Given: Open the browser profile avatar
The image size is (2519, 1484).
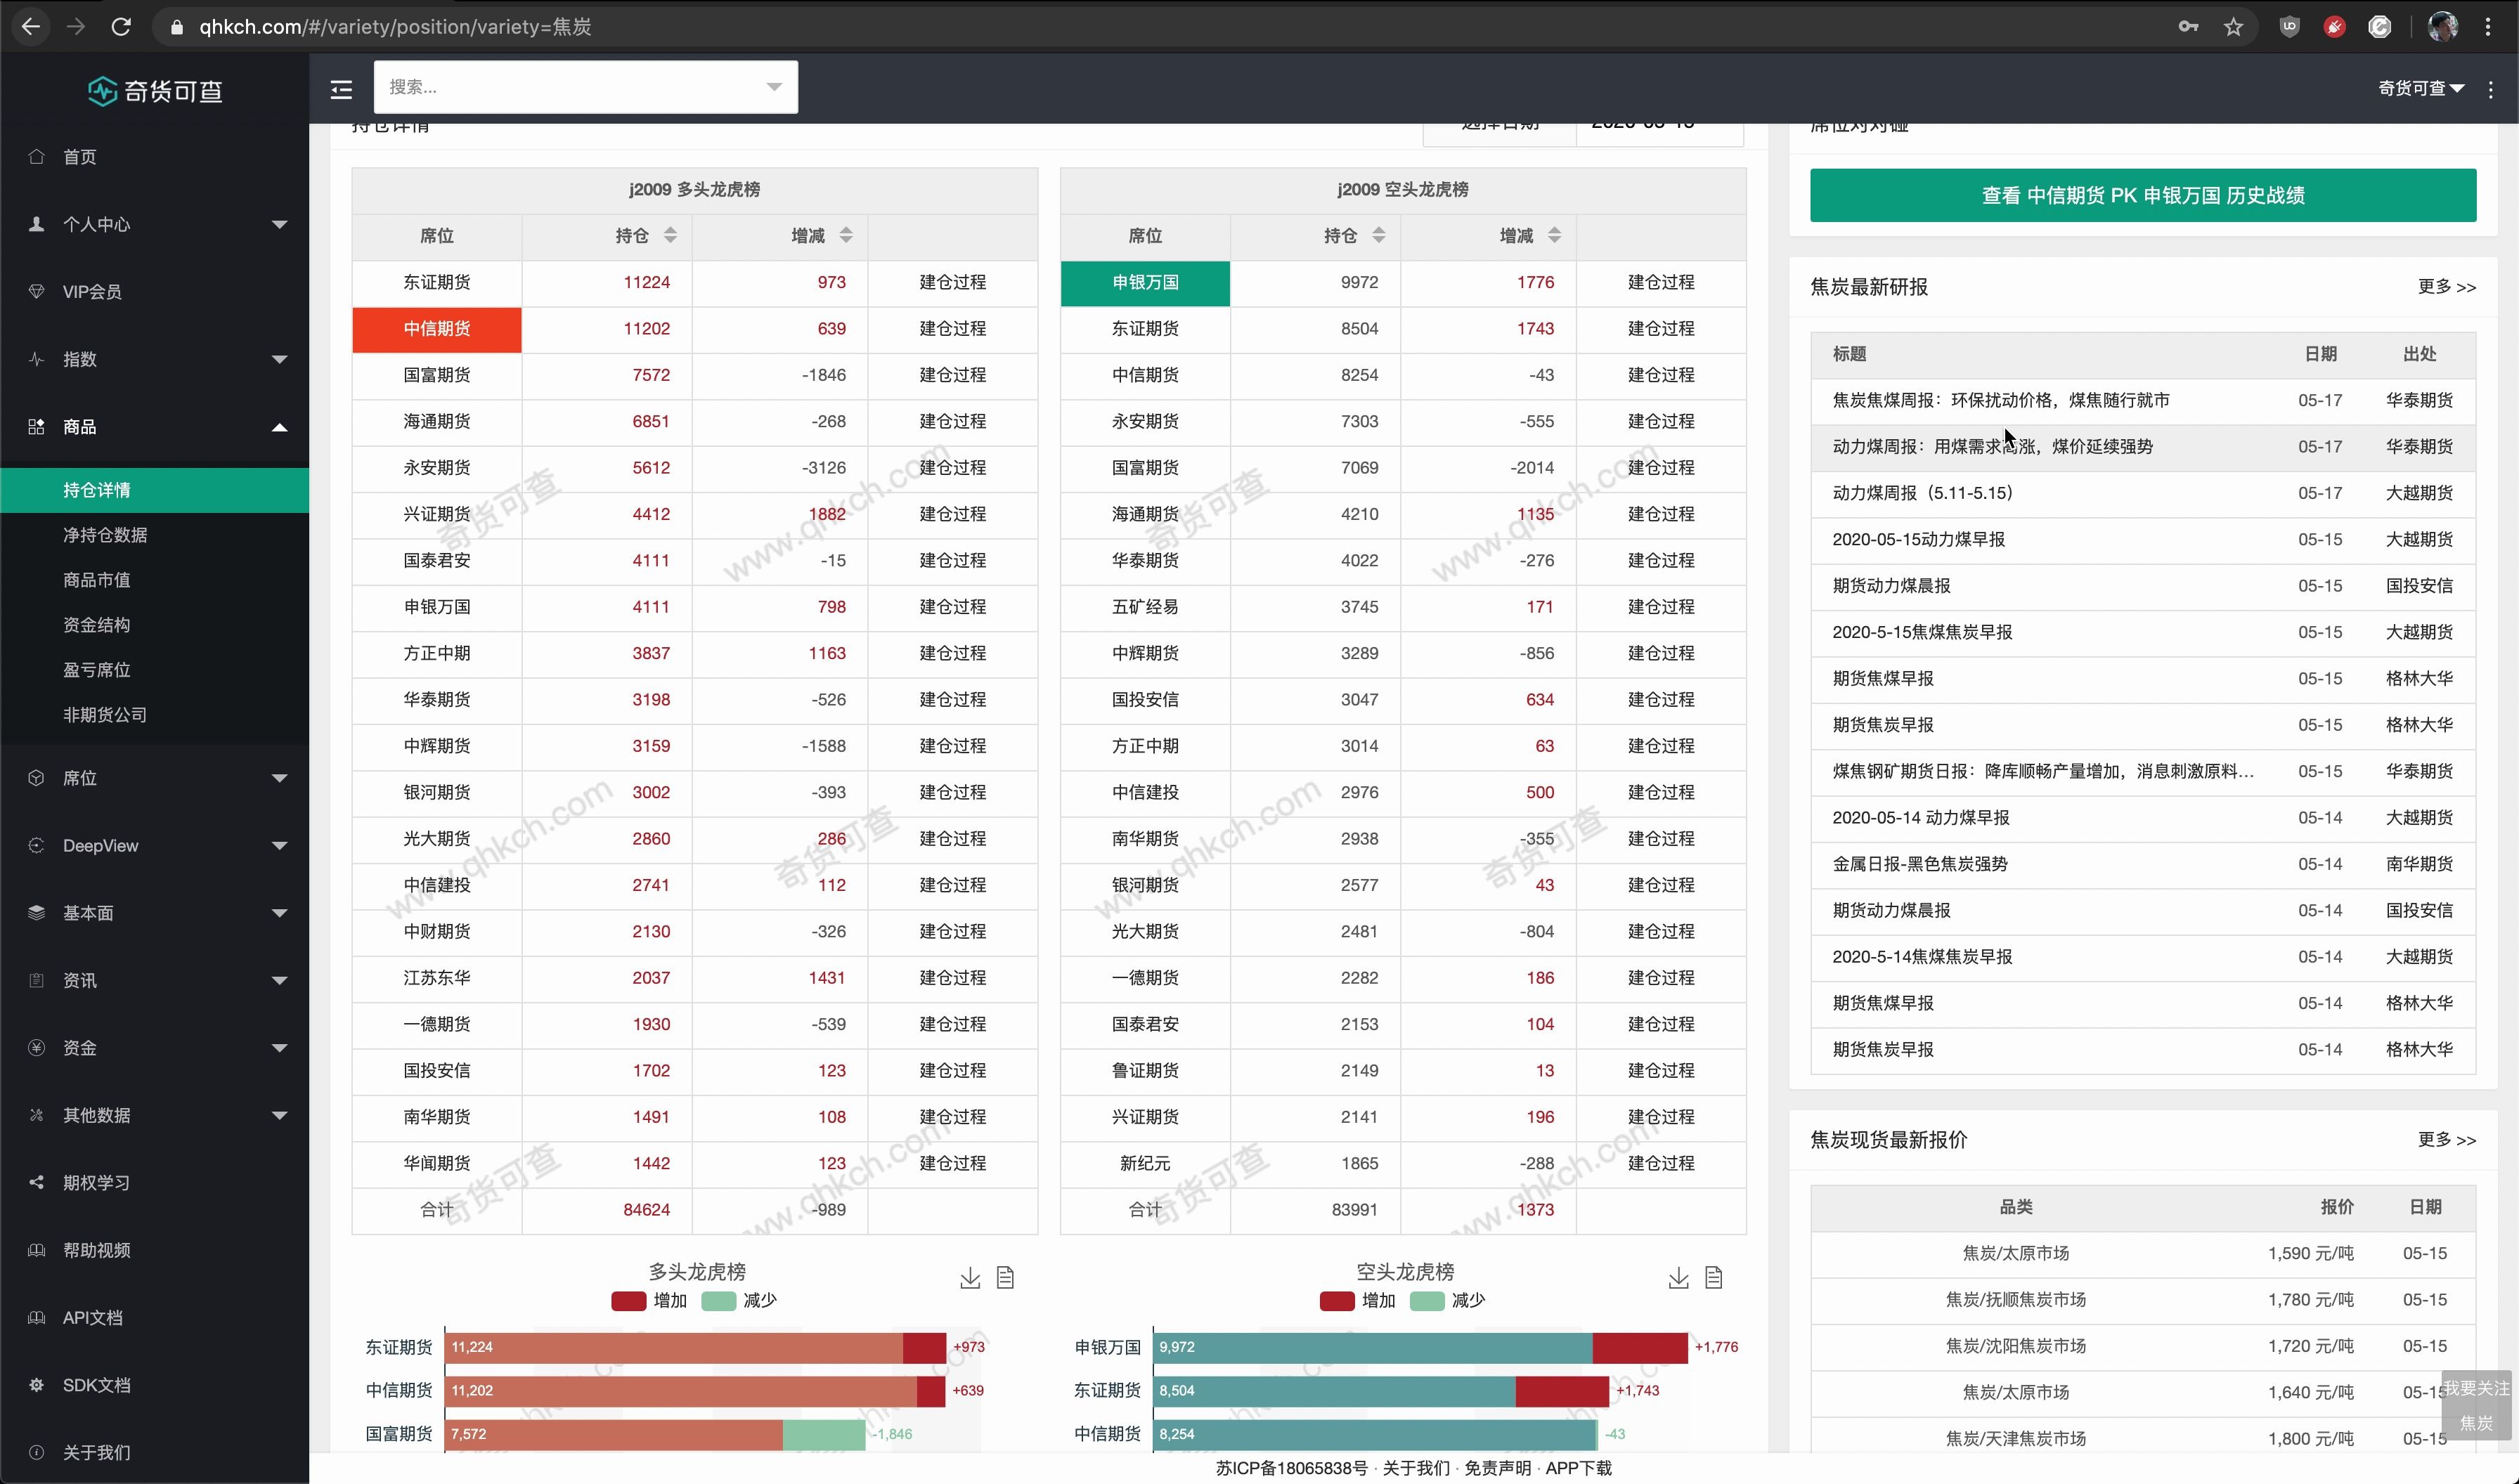Looking at the screenshot, I should coord(2442,27).
